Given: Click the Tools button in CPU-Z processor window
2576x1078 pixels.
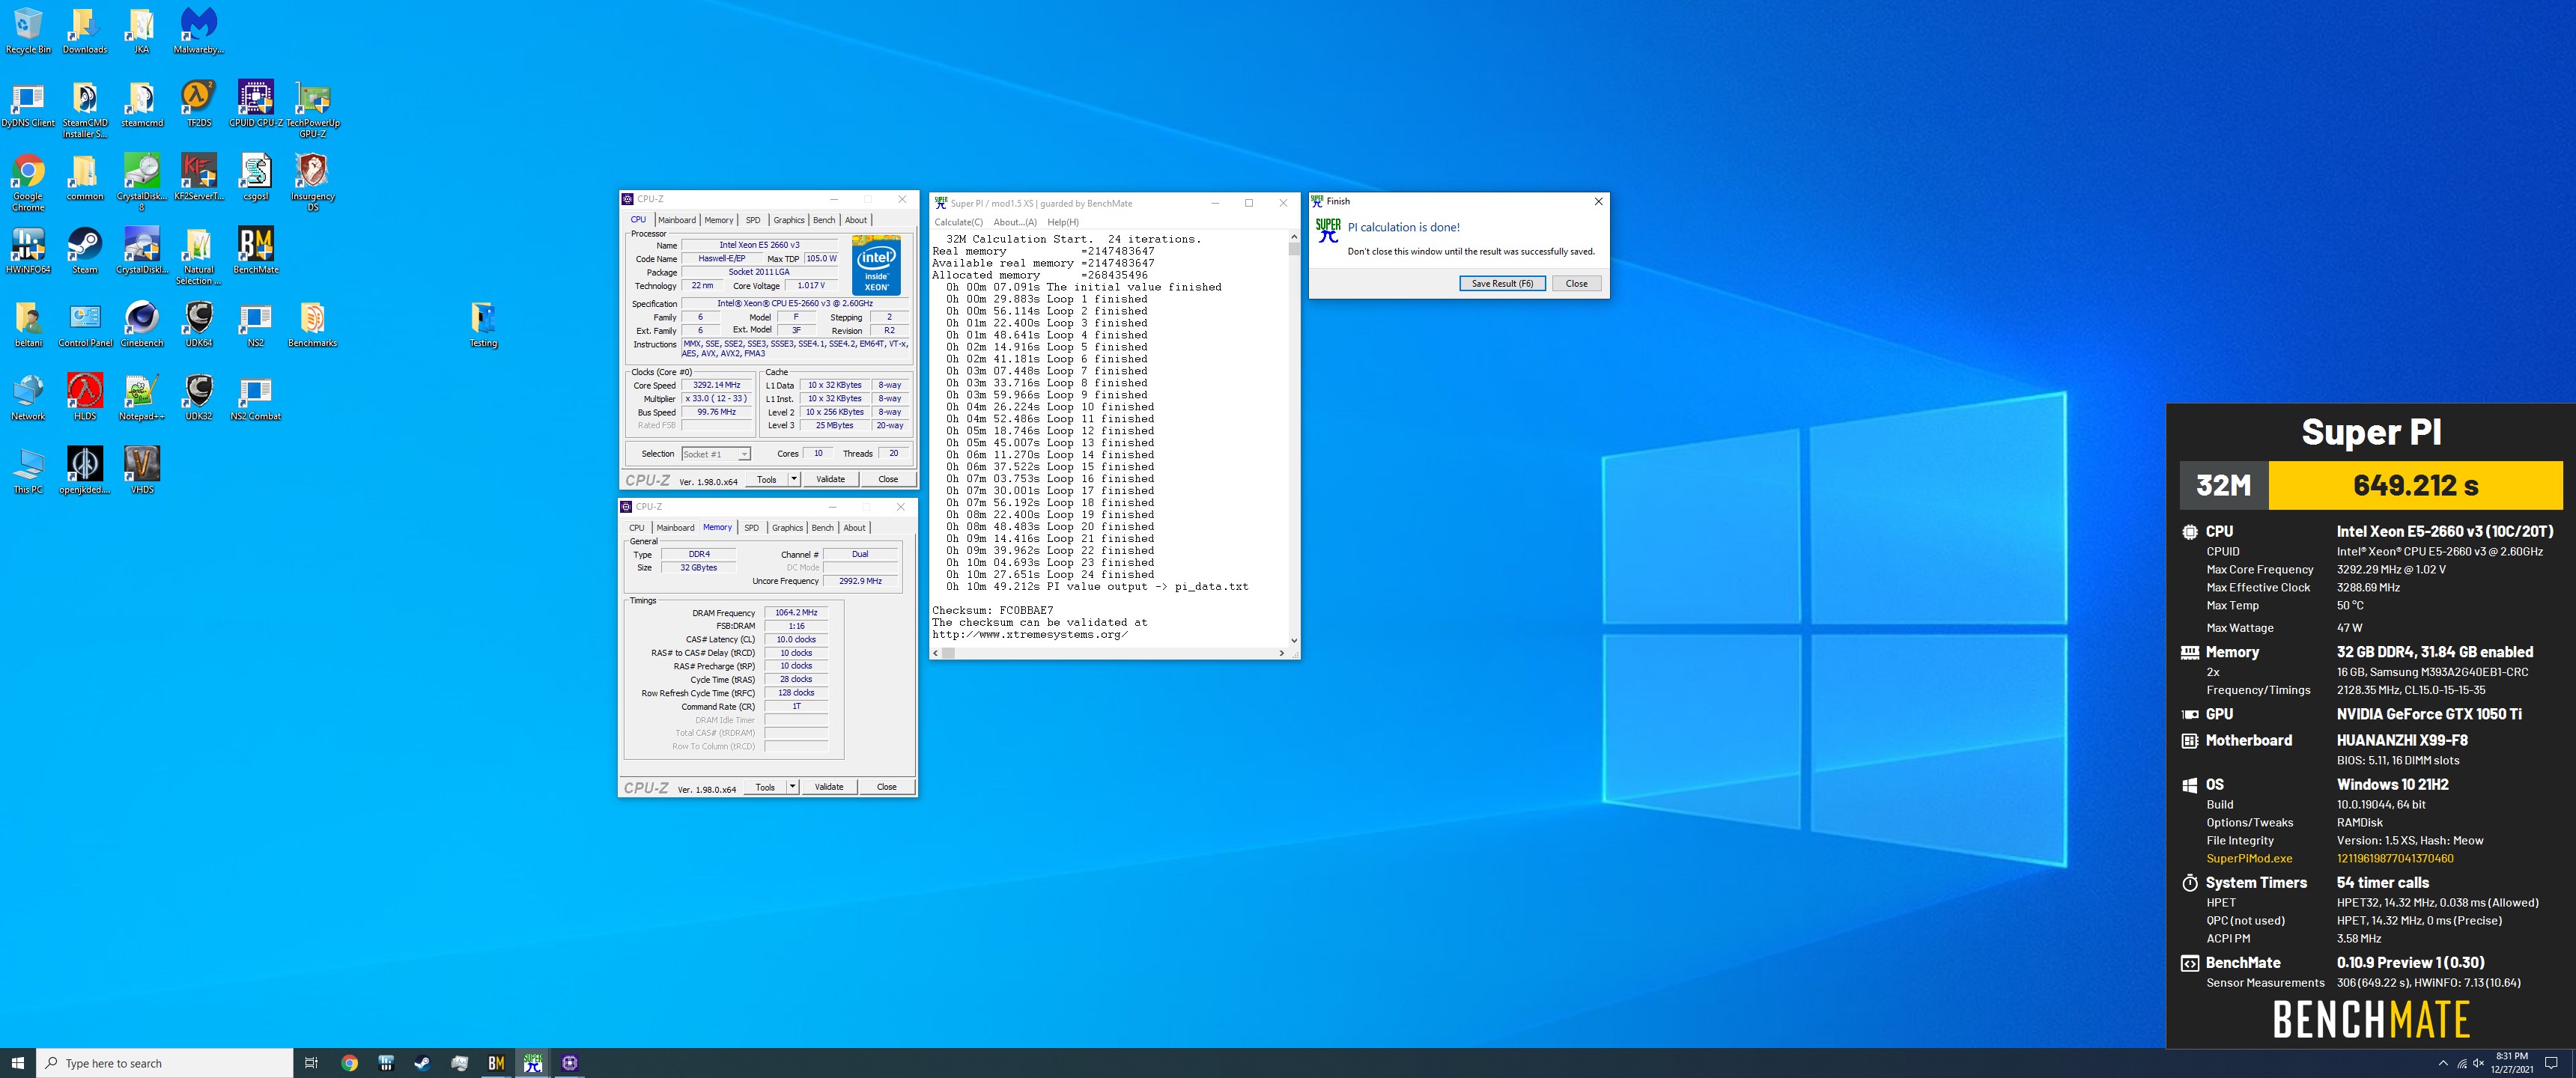Looking at the screenshot, I should [x=767, y=479].
